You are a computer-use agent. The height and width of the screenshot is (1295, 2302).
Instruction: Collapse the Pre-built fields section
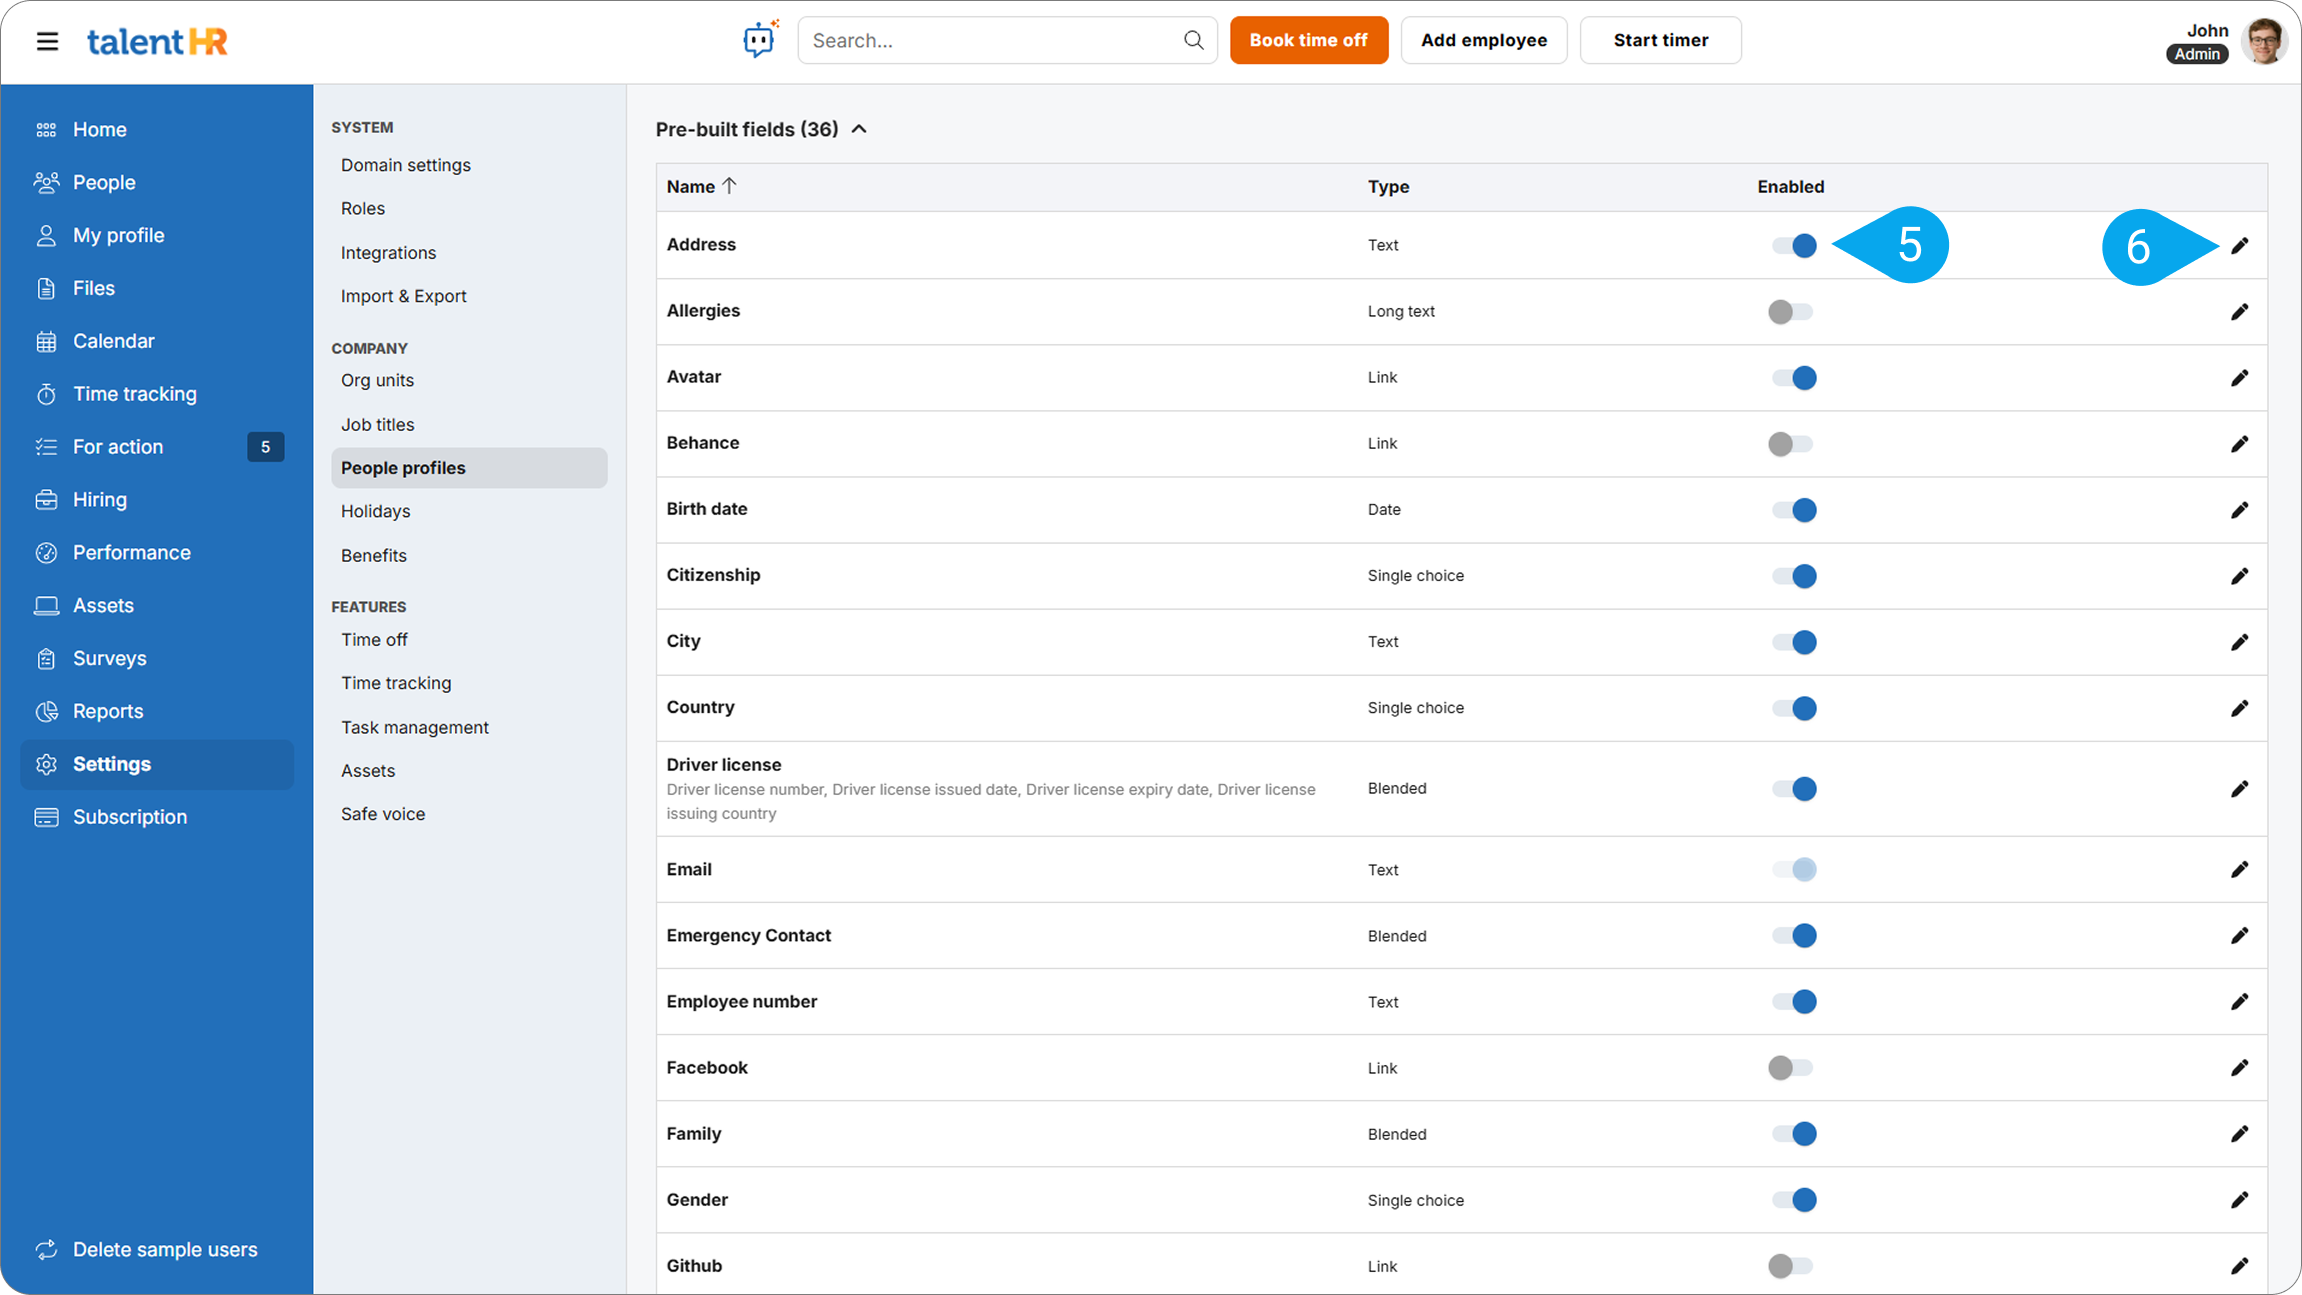tap(859, 129)
